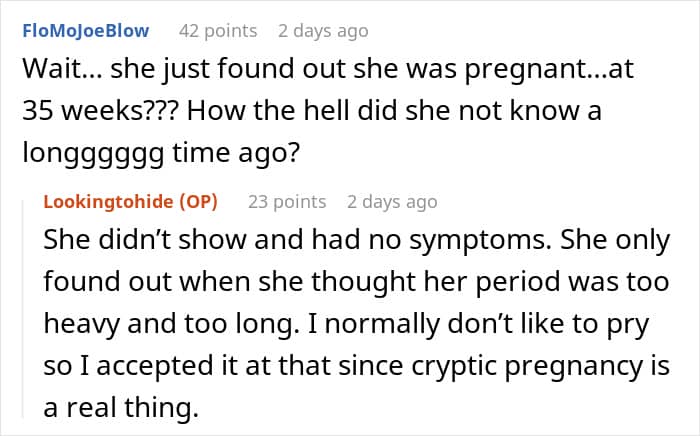This screenshot has width=700, height=436.
Task: Open the timestamp on FloMoJoeBlow's comment
Action: pyautogui.click(x=323, y=31)
